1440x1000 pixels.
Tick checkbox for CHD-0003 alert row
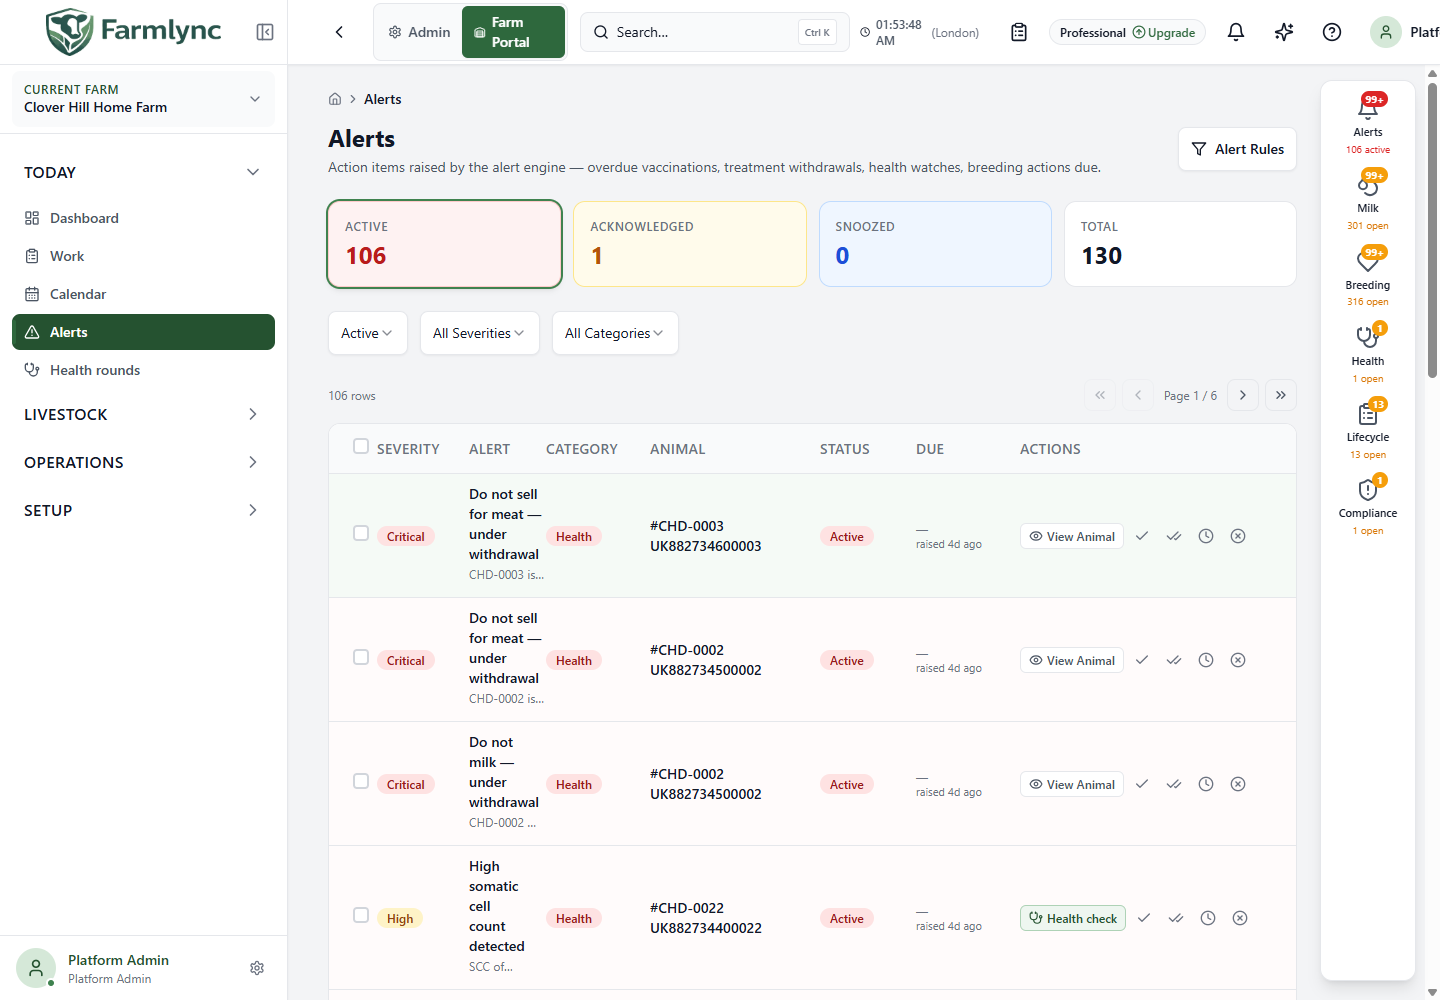coord(361,533)
